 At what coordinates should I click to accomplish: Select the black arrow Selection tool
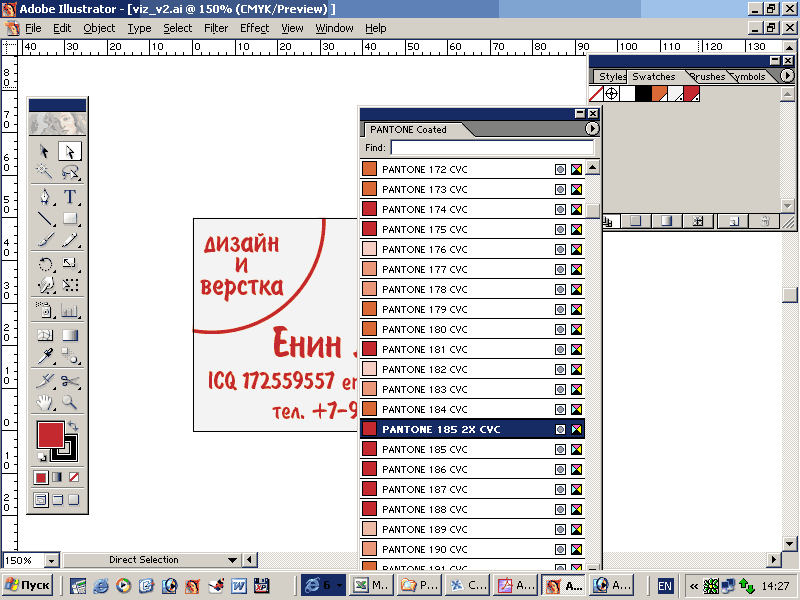[44, 152]
